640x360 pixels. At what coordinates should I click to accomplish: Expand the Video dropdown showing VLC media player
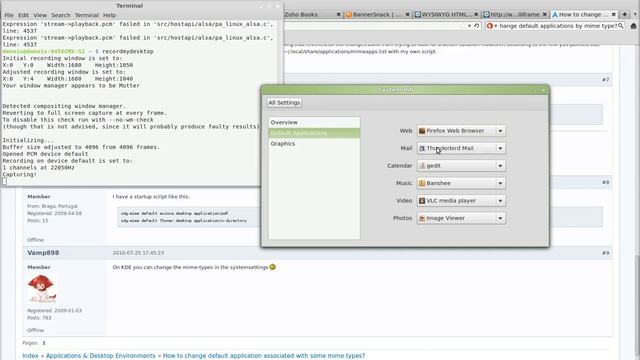click(x=461, y=201)
